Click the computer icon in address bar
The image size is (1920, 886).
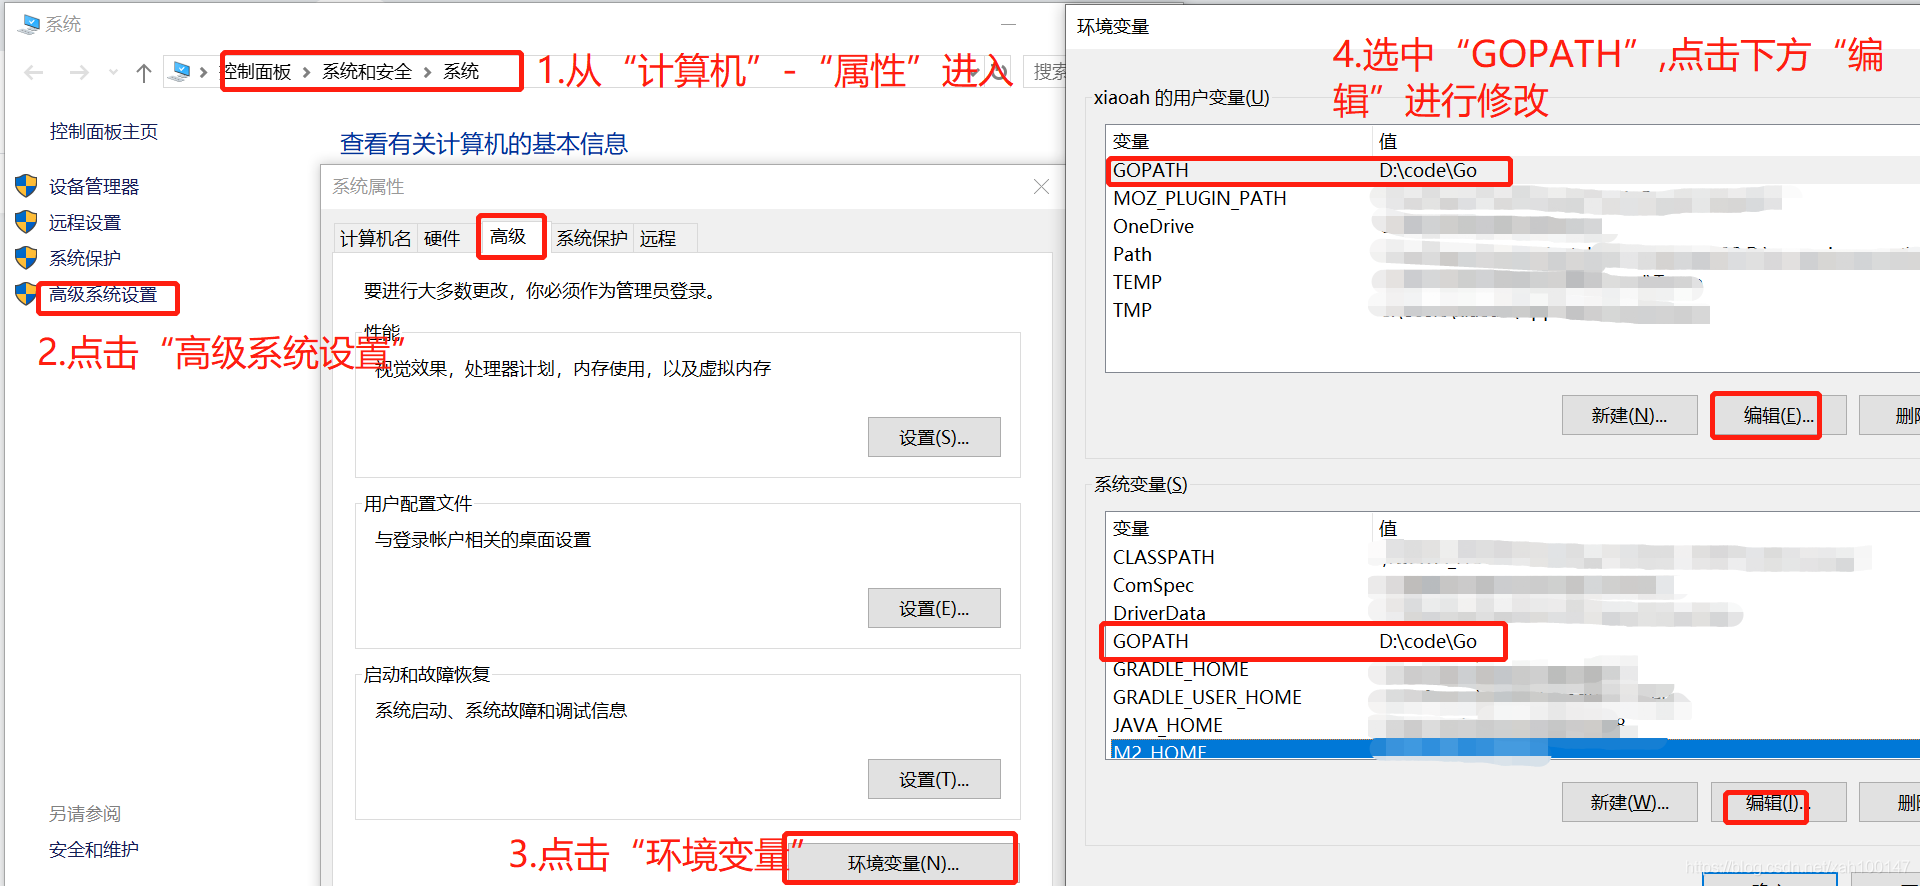[181, 71]
